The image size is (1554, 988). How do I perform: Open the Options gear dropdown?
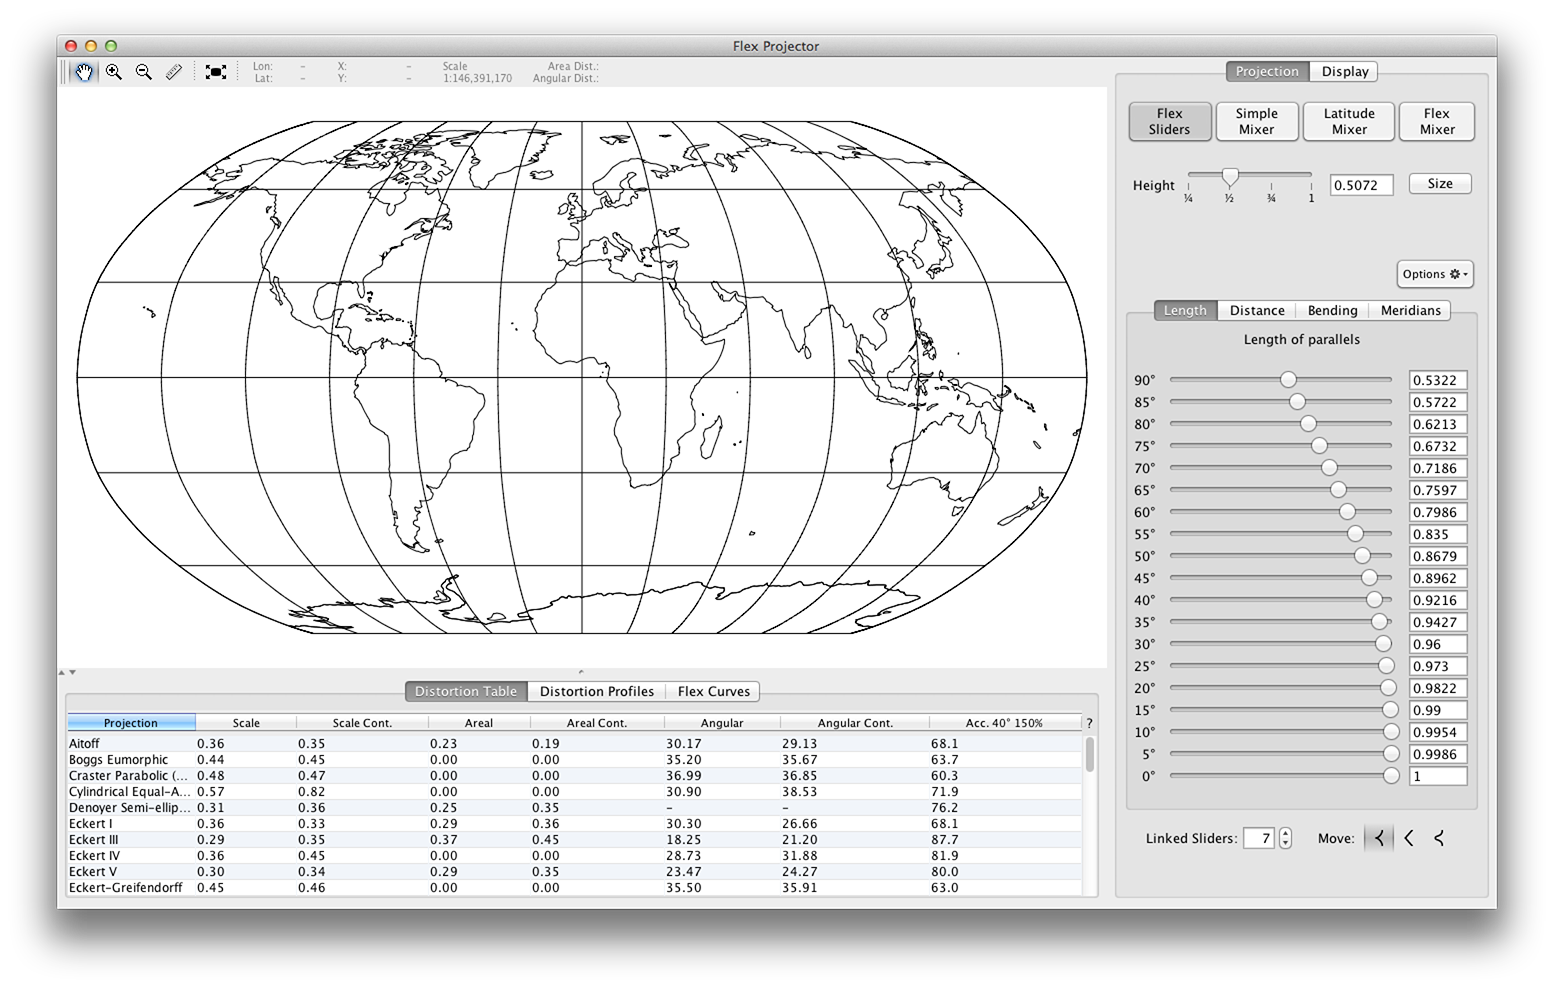1435,274
